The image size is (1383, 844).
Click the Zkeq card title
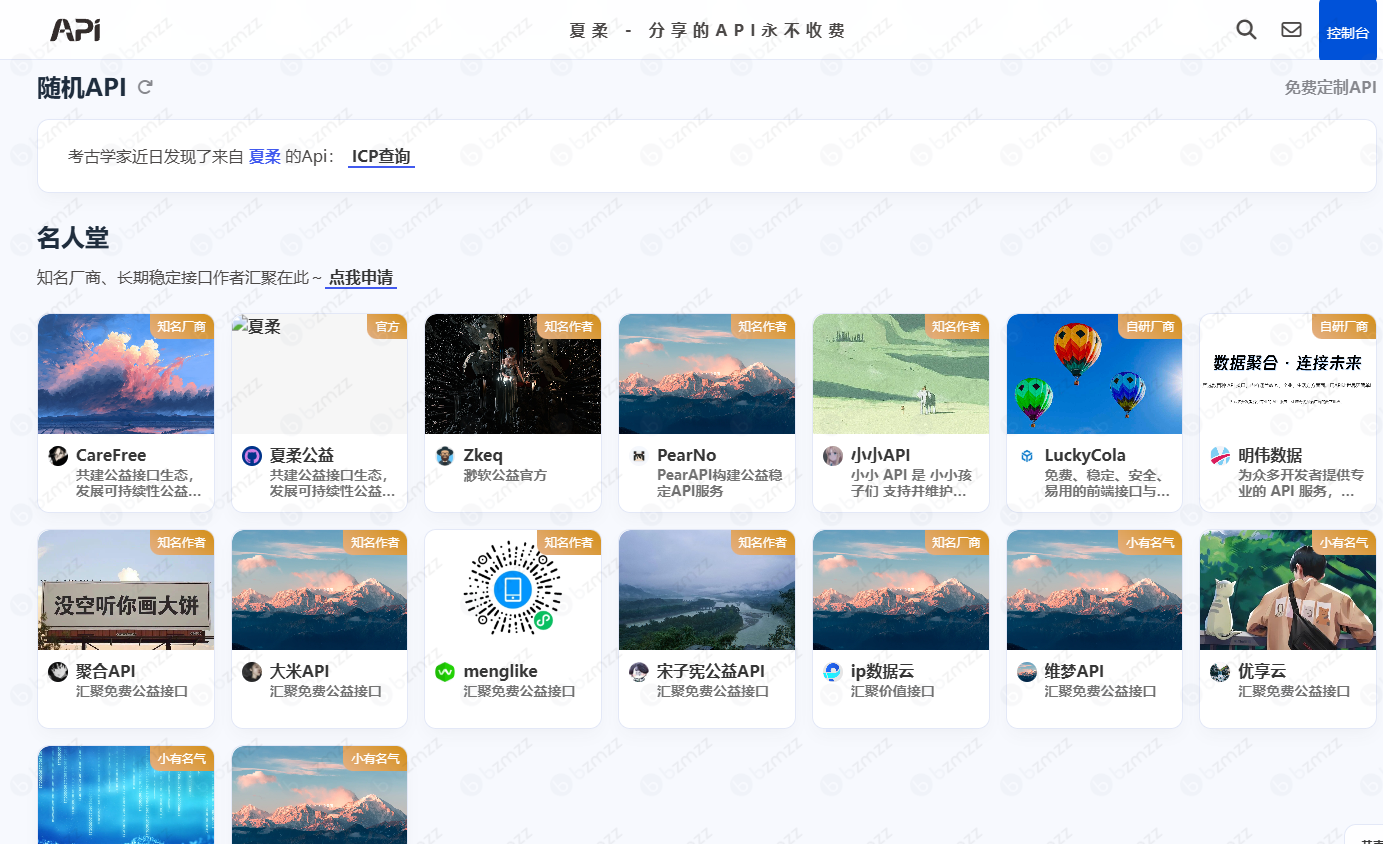tap(483, 455)
